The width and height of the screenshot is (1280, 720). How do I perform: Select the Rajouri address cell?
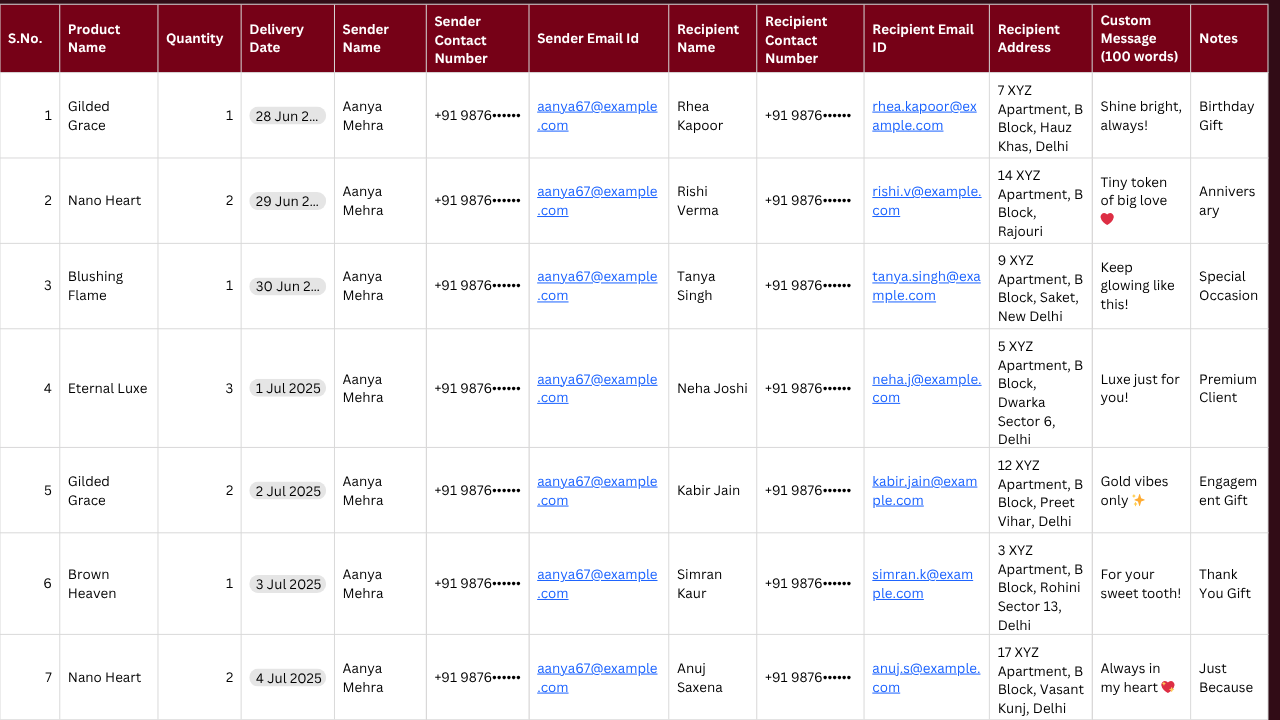pos(1040,200)
